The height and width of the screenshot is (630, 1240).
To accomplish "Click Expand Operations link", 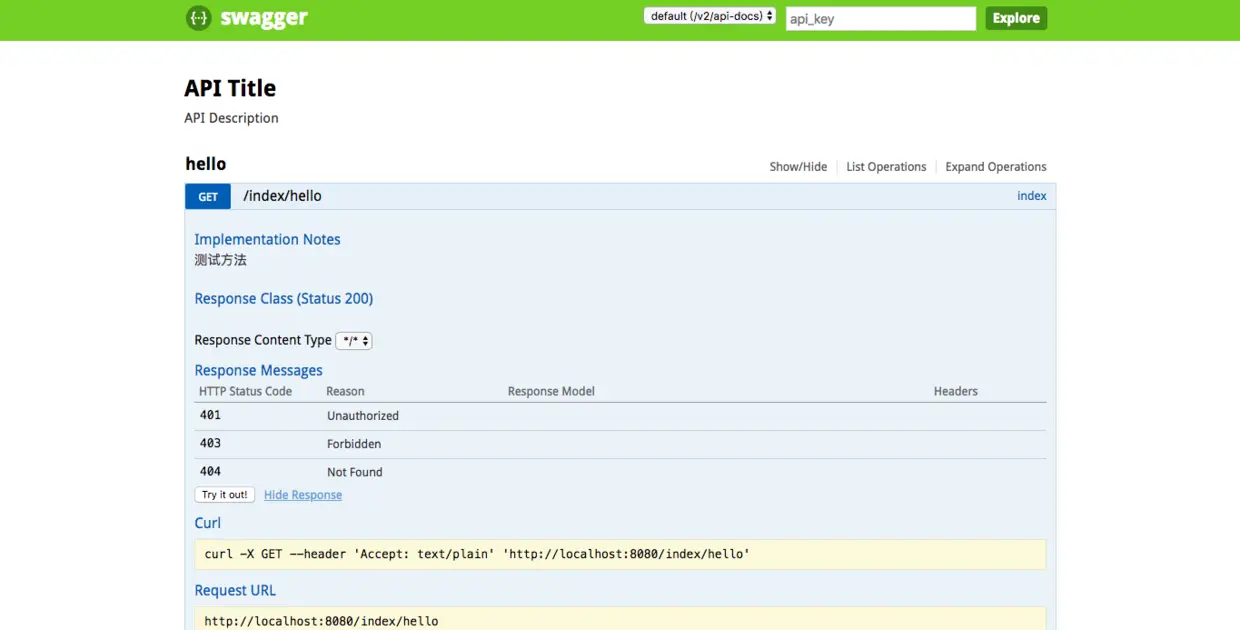I will click(x=996, y=167).
